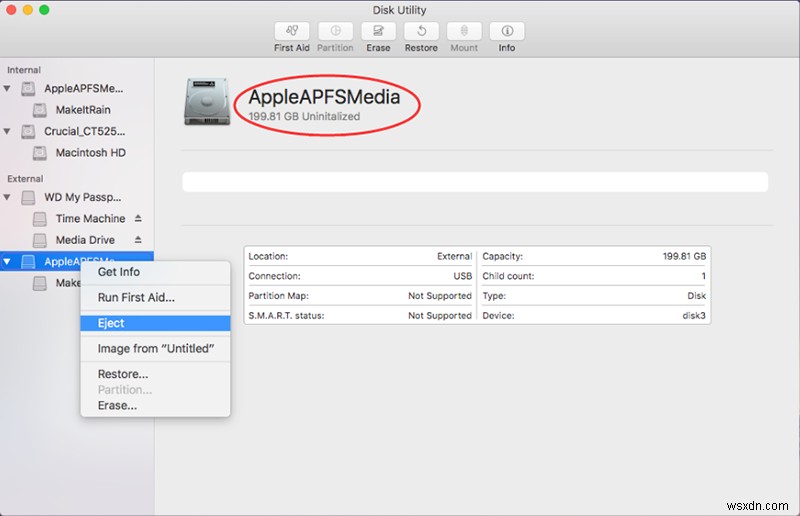
Task: Click the Child count value 1
Action: click(703, 276)
